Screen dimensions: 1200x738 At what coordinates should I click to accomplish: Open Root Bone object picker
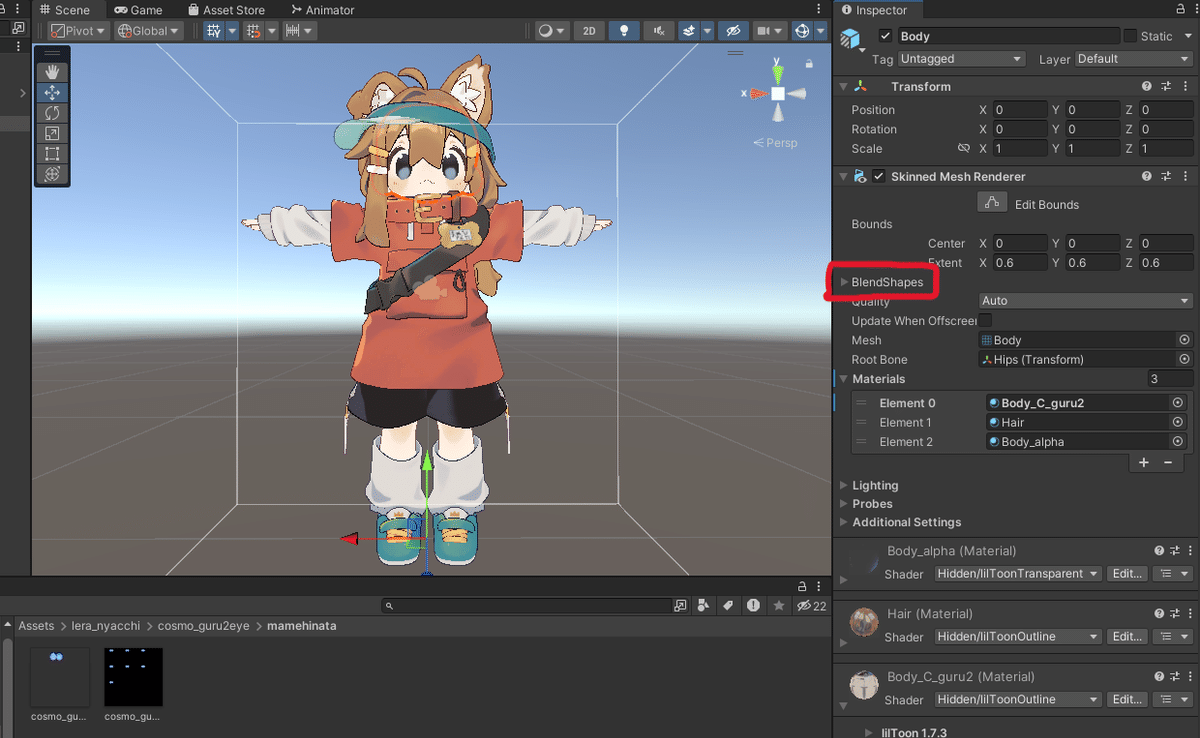pos(1184,359)
